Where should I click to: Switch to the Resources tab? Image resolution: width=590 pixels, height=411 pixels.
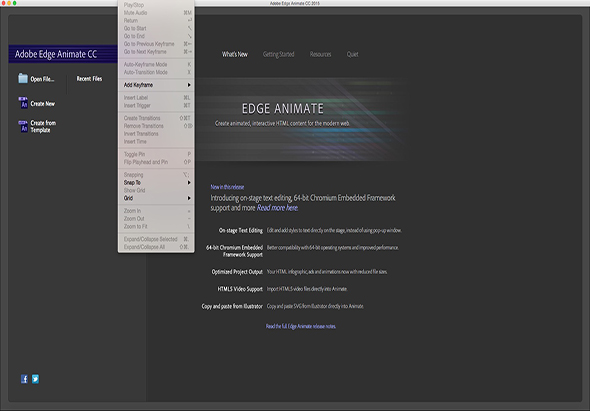point(321,55)
